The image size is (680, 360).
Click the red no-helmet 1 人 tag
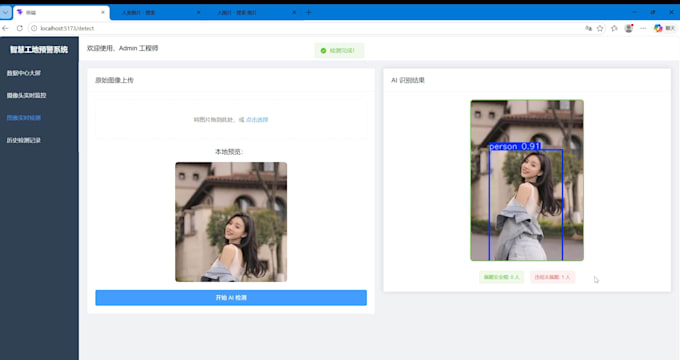tap(552, 277)
